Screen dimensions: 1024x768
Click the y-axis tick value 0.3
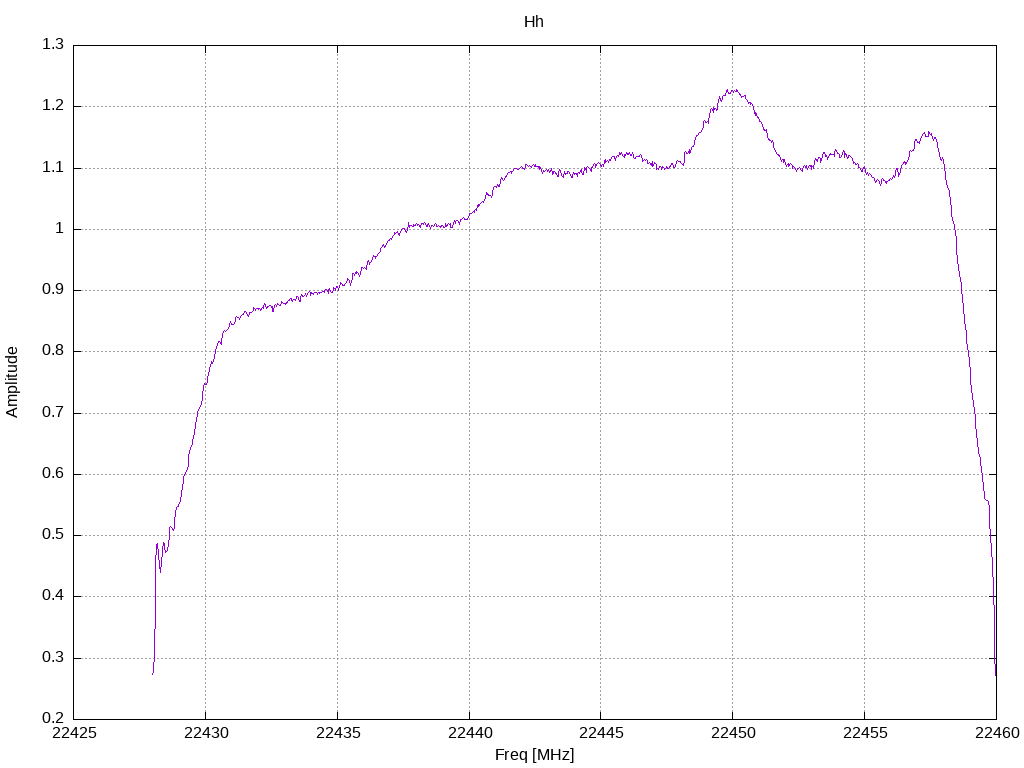pyautogui.click(x=53, y=658)
